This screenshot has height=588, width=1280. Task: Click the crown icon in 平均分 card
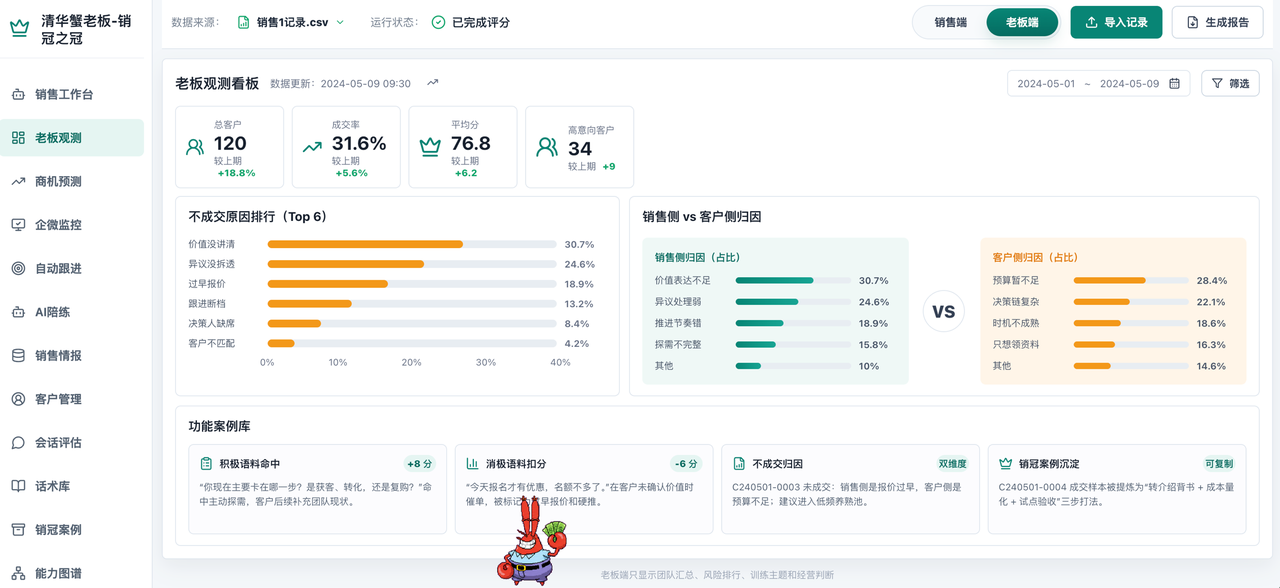point(430,147)
